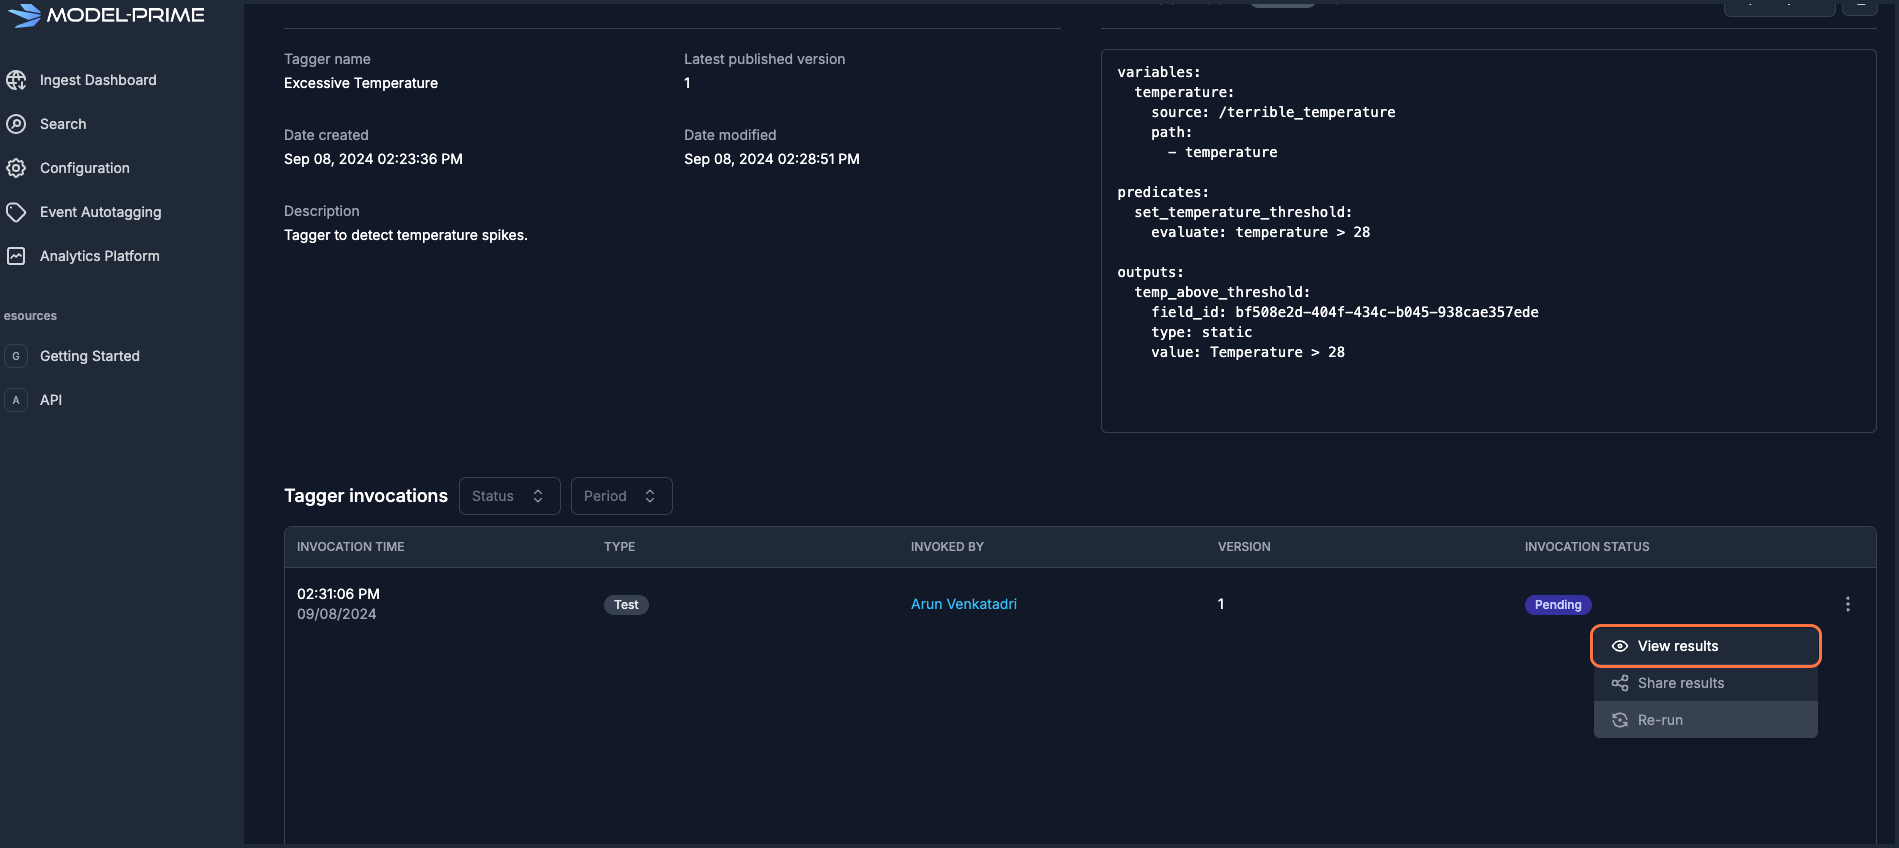Click the 09/08/2024 invocation date
Viewport: 1899px width, 848px height.
pyautogui.click(x=337, y=614)
